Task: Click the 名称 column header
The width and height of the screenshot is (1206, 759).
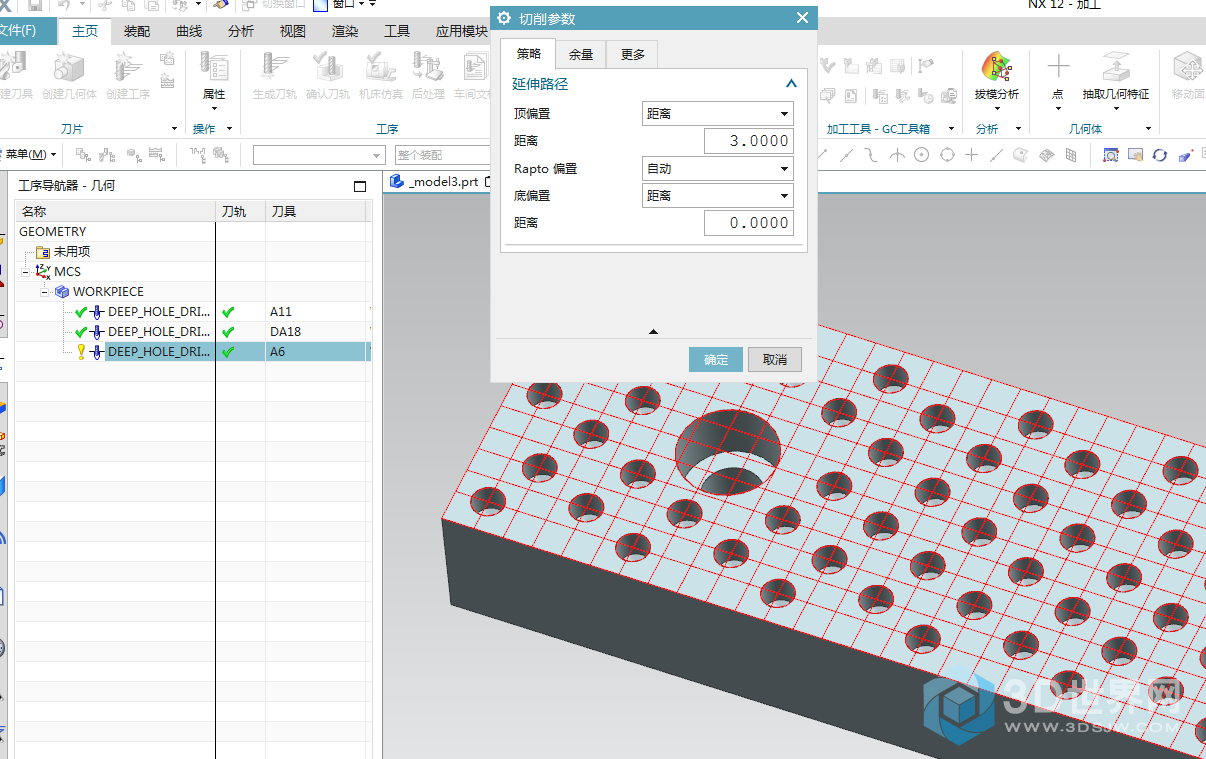Action: 115,212
